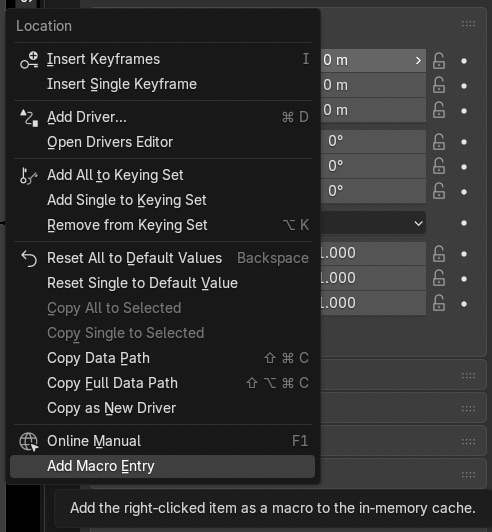Click the Reset All undo arrow icon

click(x=29, y=259)
